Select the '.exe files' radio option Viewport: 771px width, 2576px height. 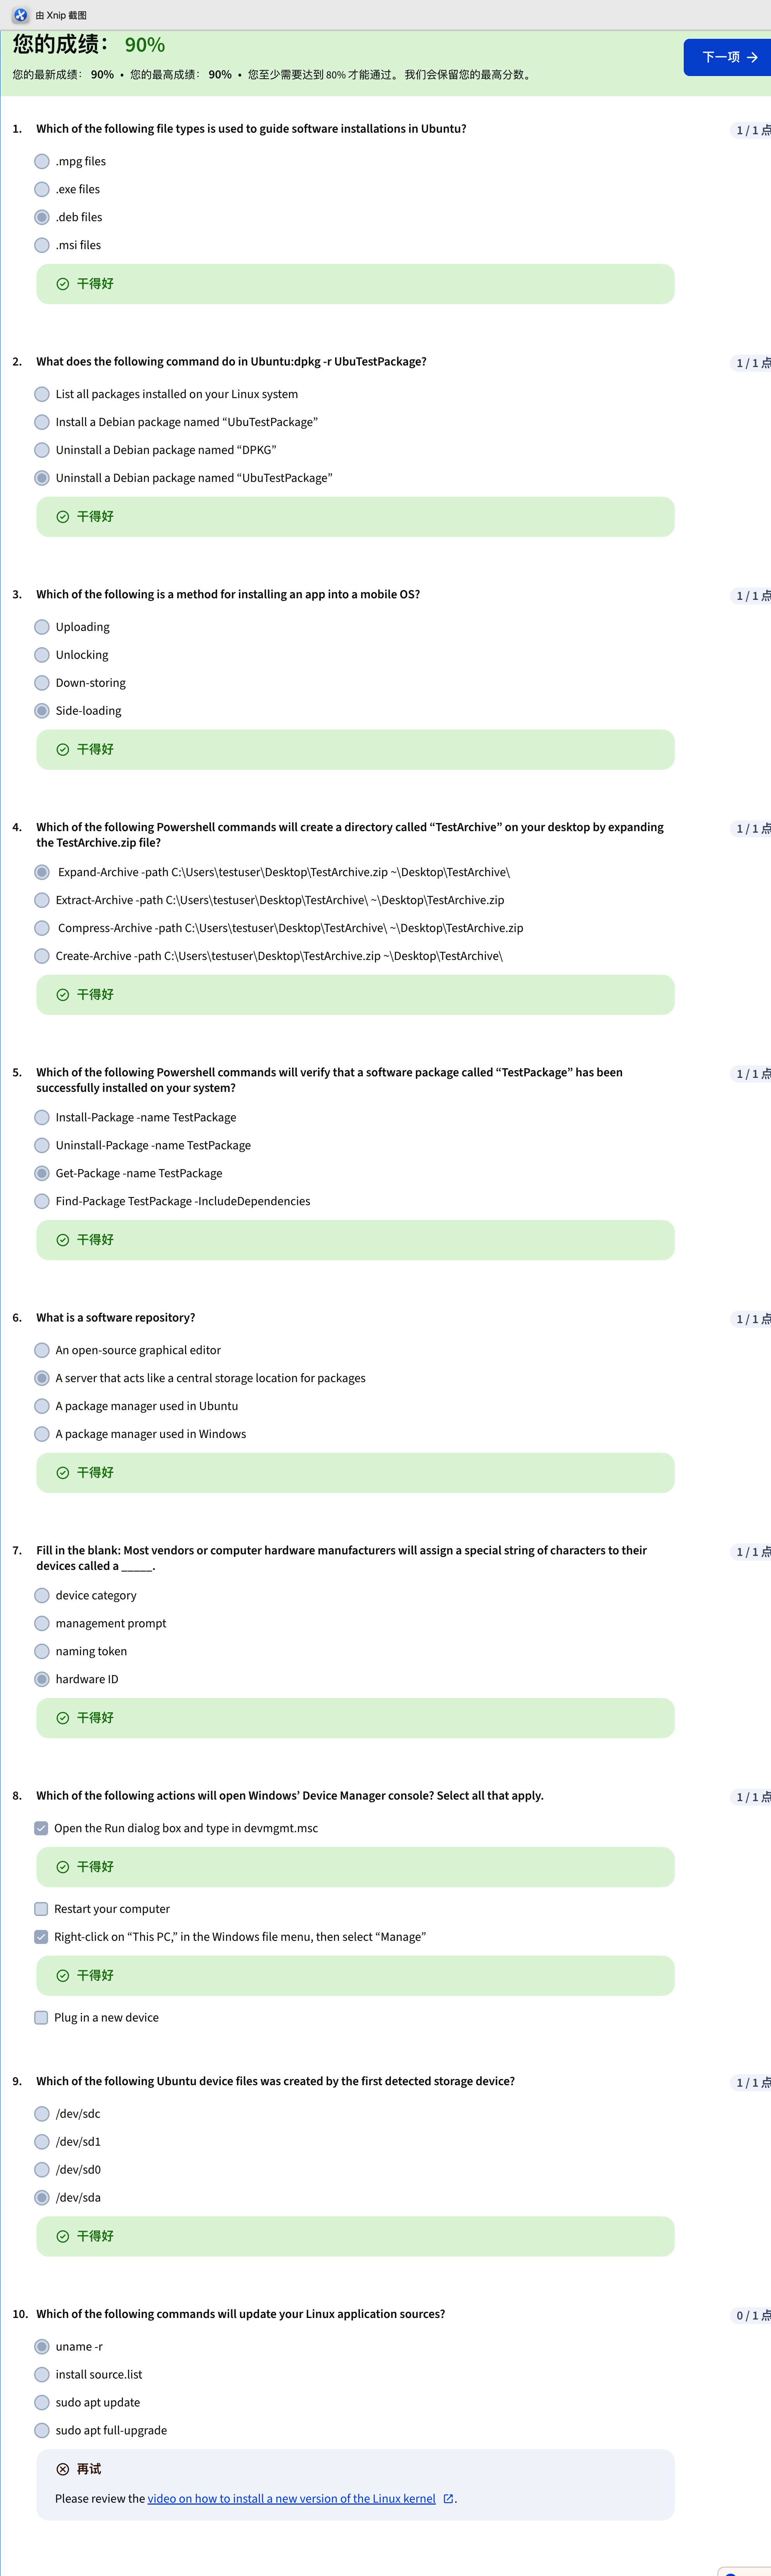point(42,189)
